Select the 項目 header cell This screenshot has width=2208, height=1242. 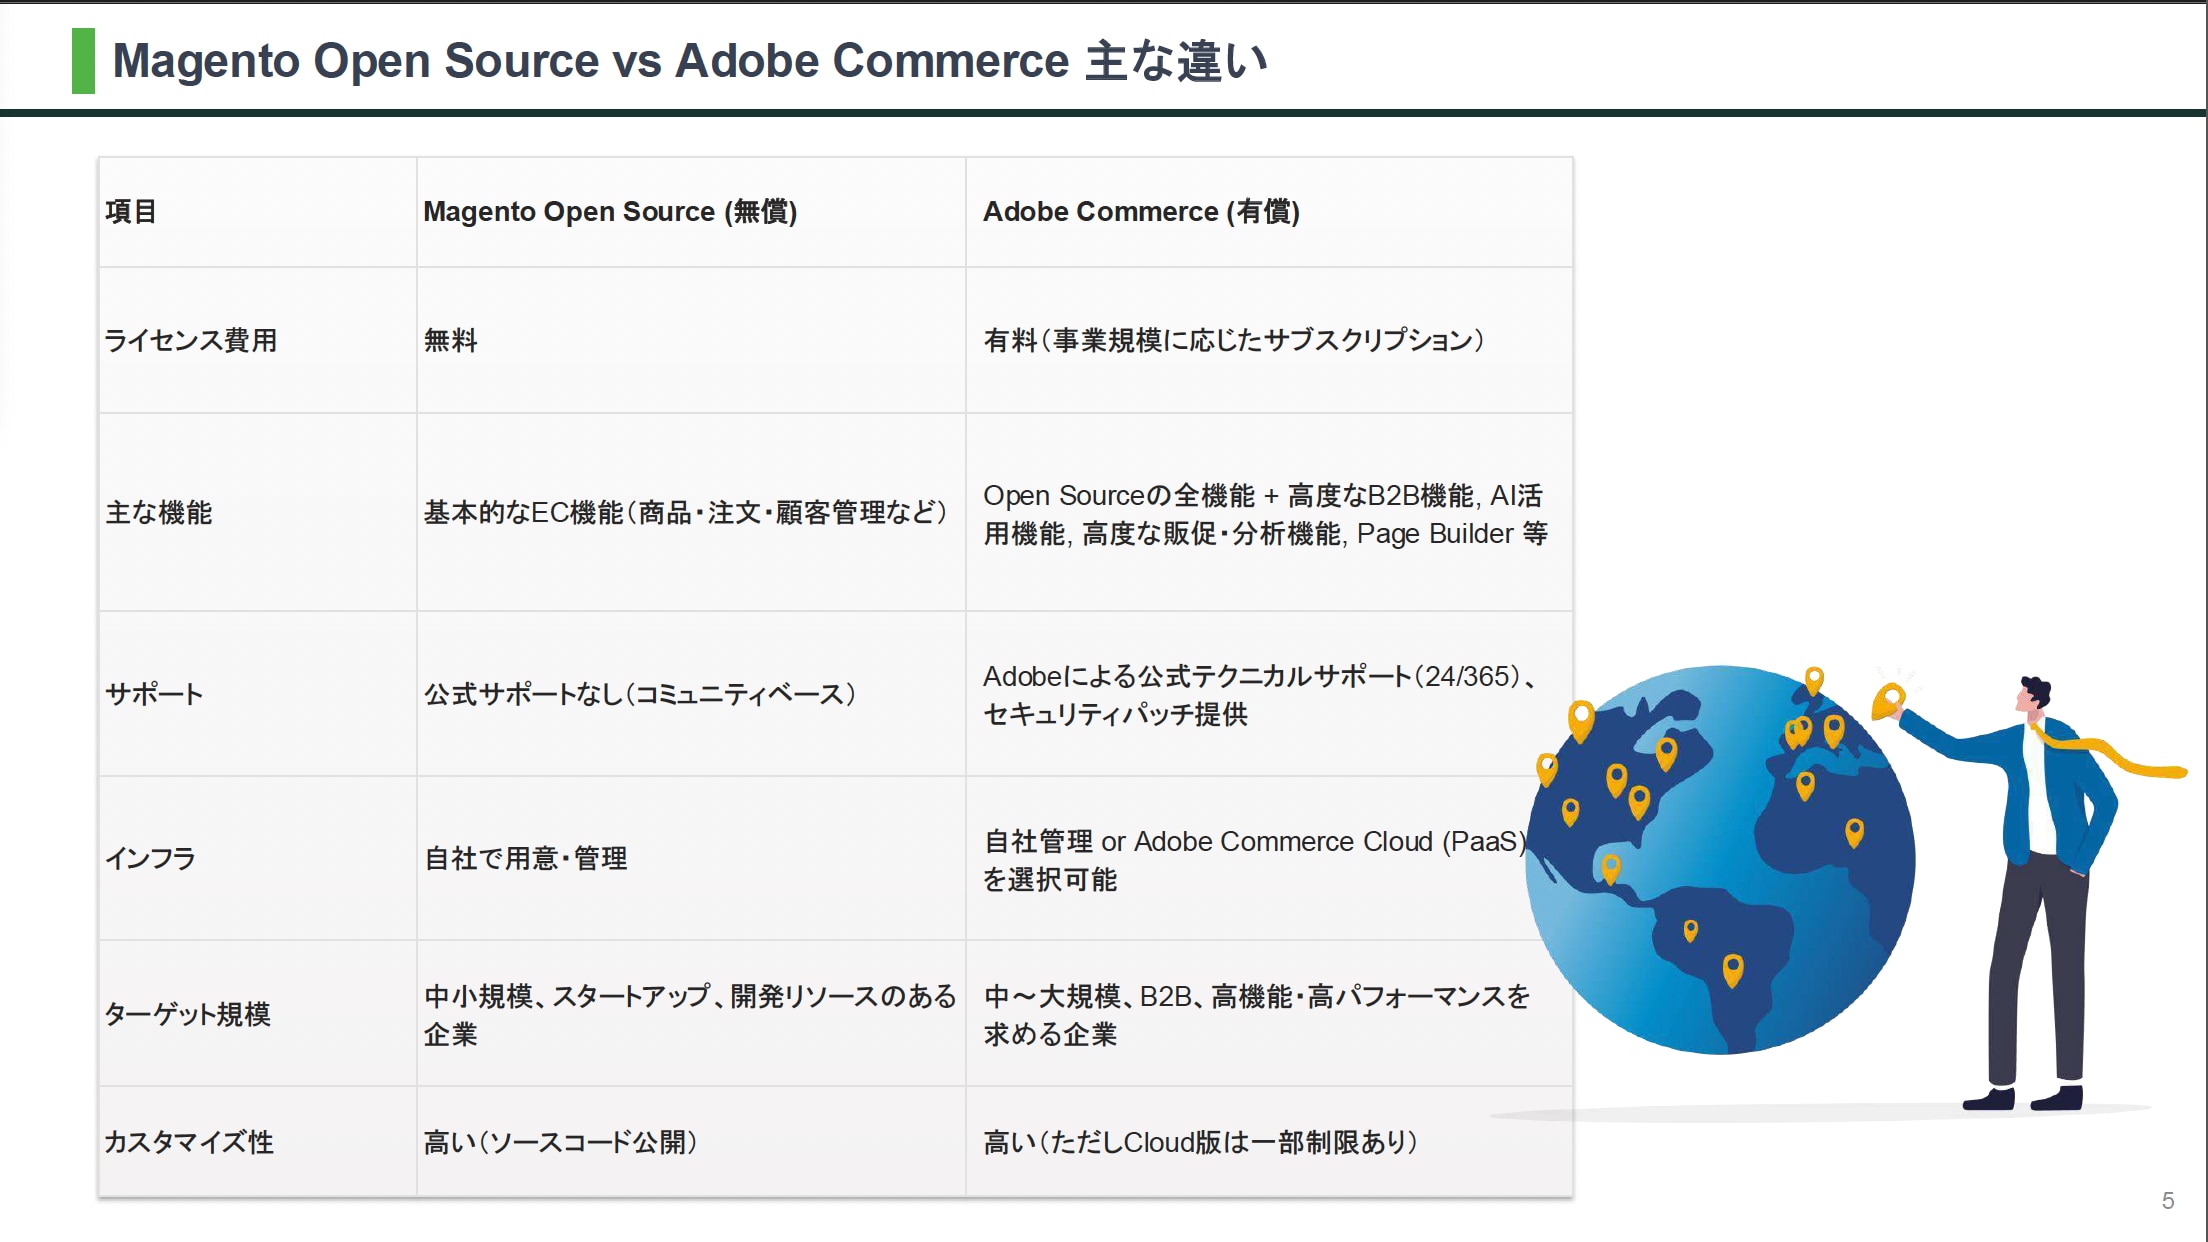[131, 212]
